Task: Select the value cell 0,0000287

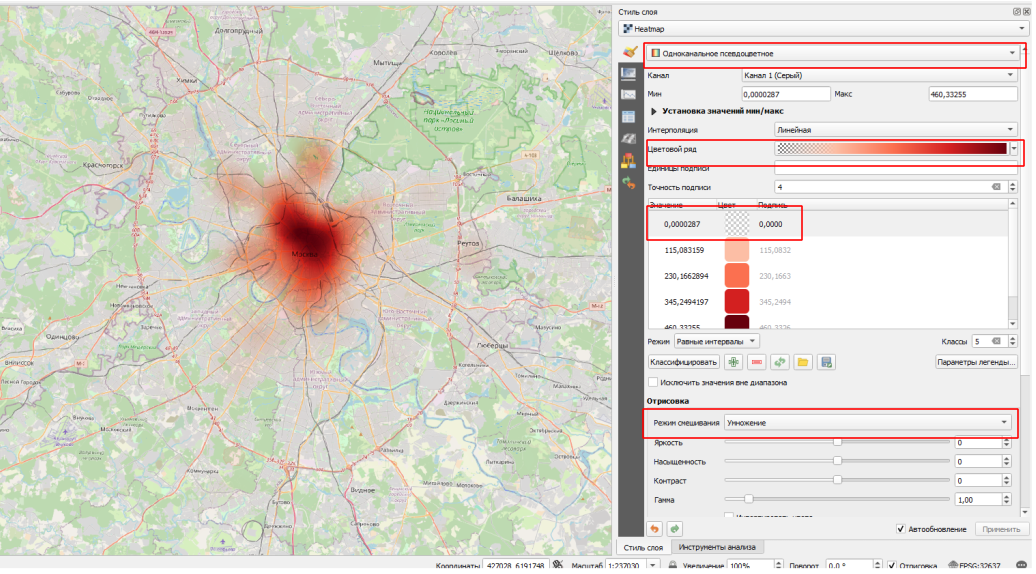Action: point(682,225)
